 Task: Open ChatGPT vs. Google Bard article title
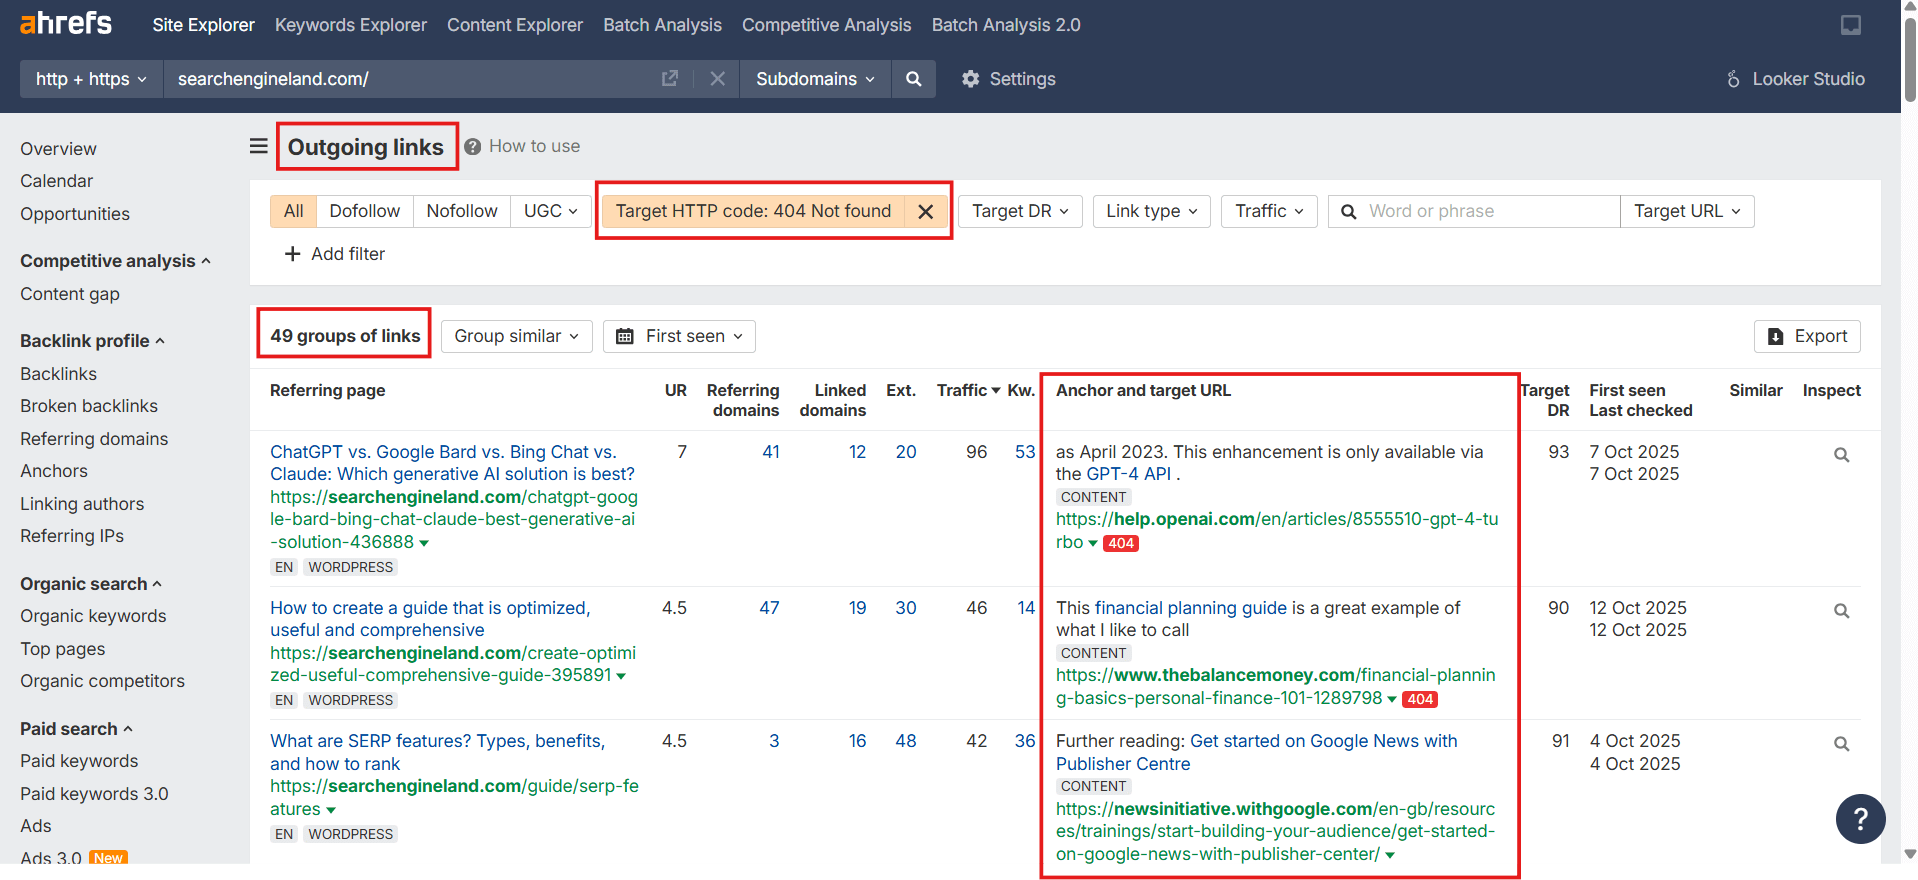click(x=452, y=463)
